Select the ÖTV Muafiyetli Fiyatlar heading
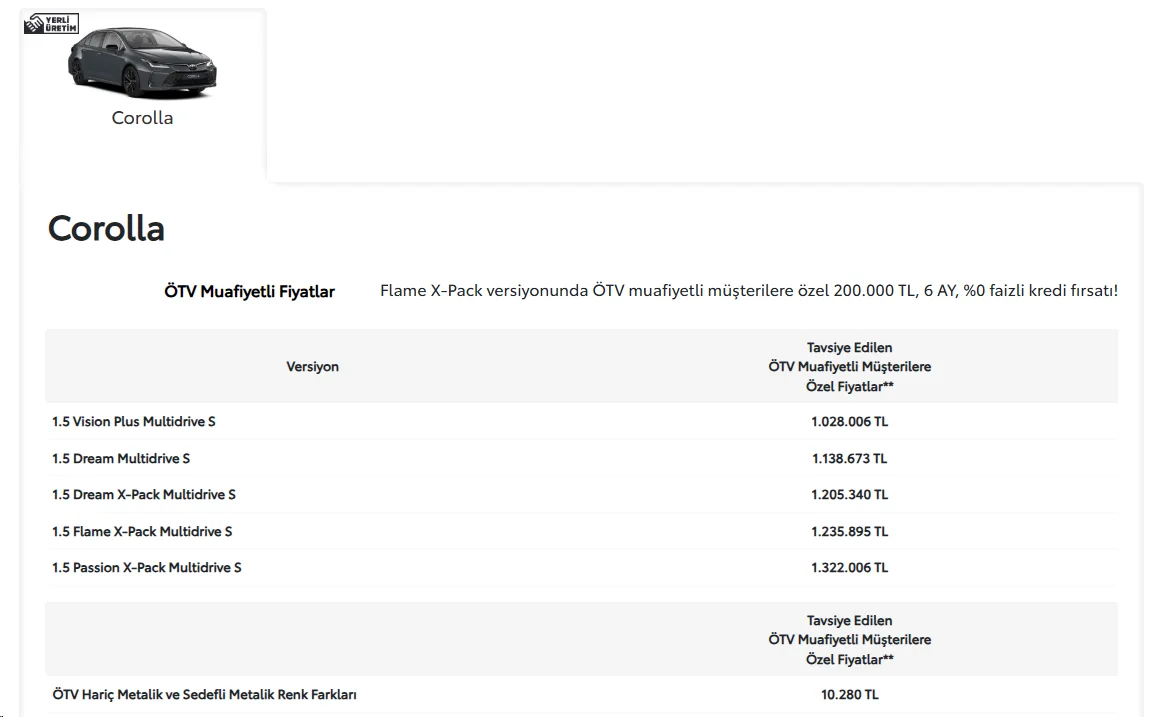1161x717 pixels. (x=250, y=292)
